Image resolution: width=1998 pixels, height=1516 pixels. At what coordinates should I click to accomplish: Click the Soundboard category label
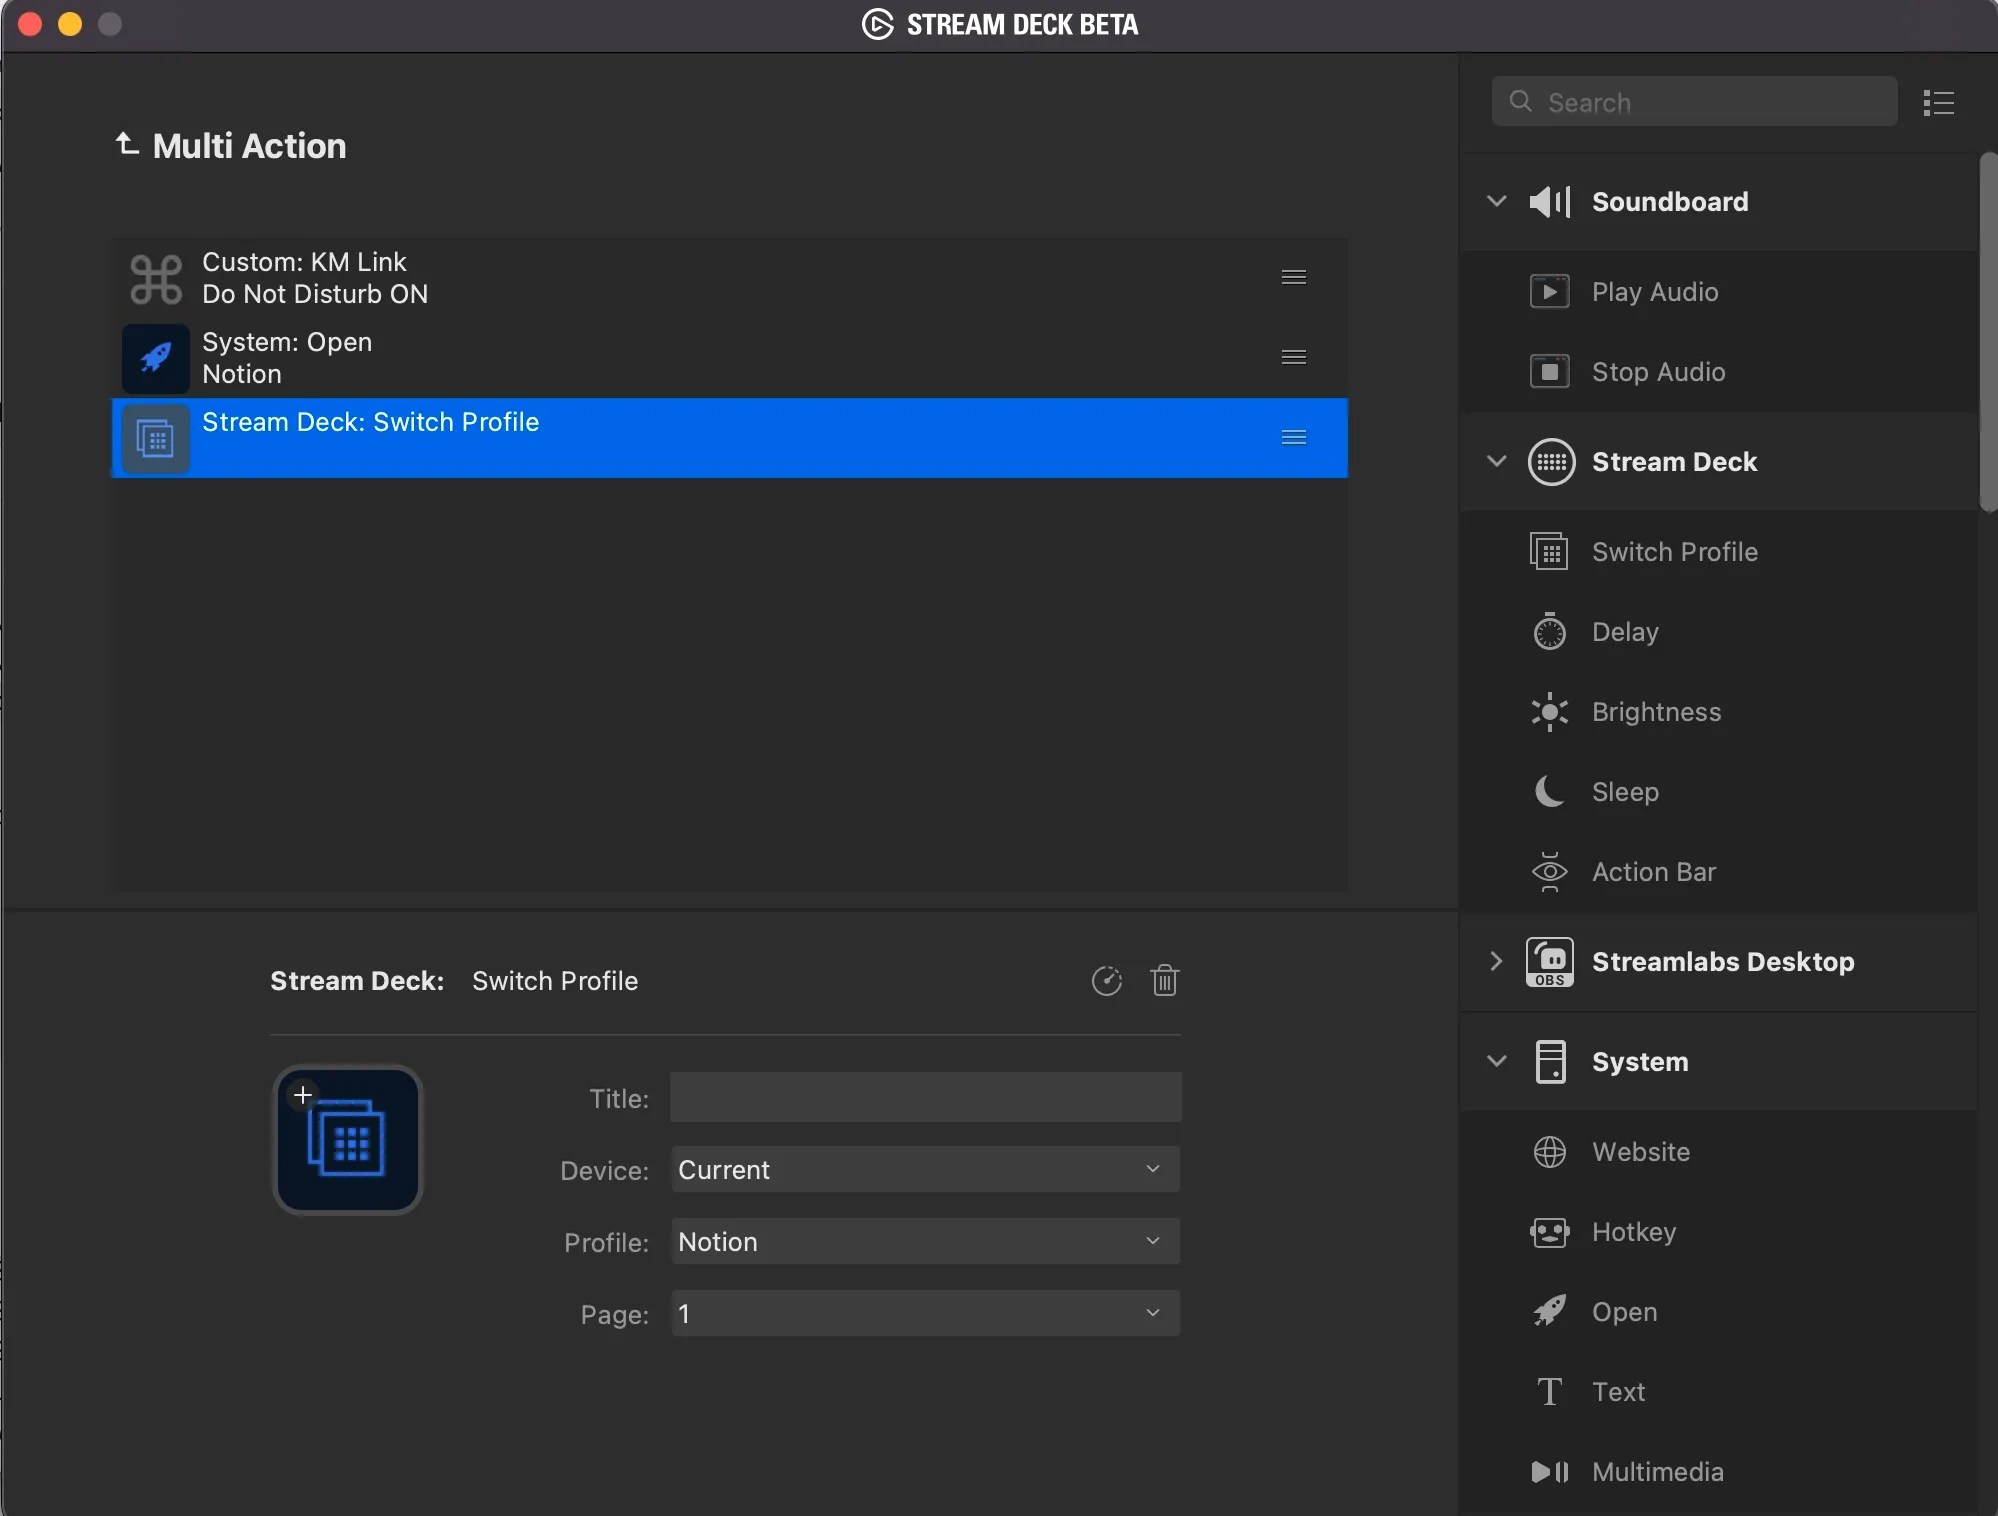coord(1670,202)
